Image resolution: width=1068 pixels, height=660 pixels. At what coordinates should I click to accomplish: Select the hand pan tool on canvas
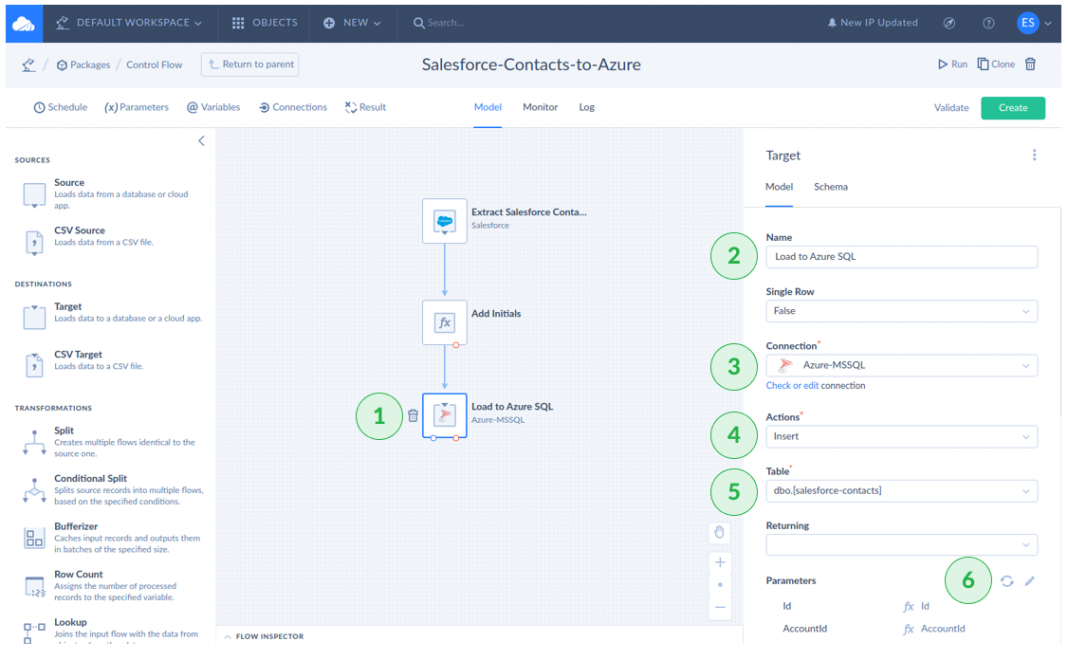720,533
